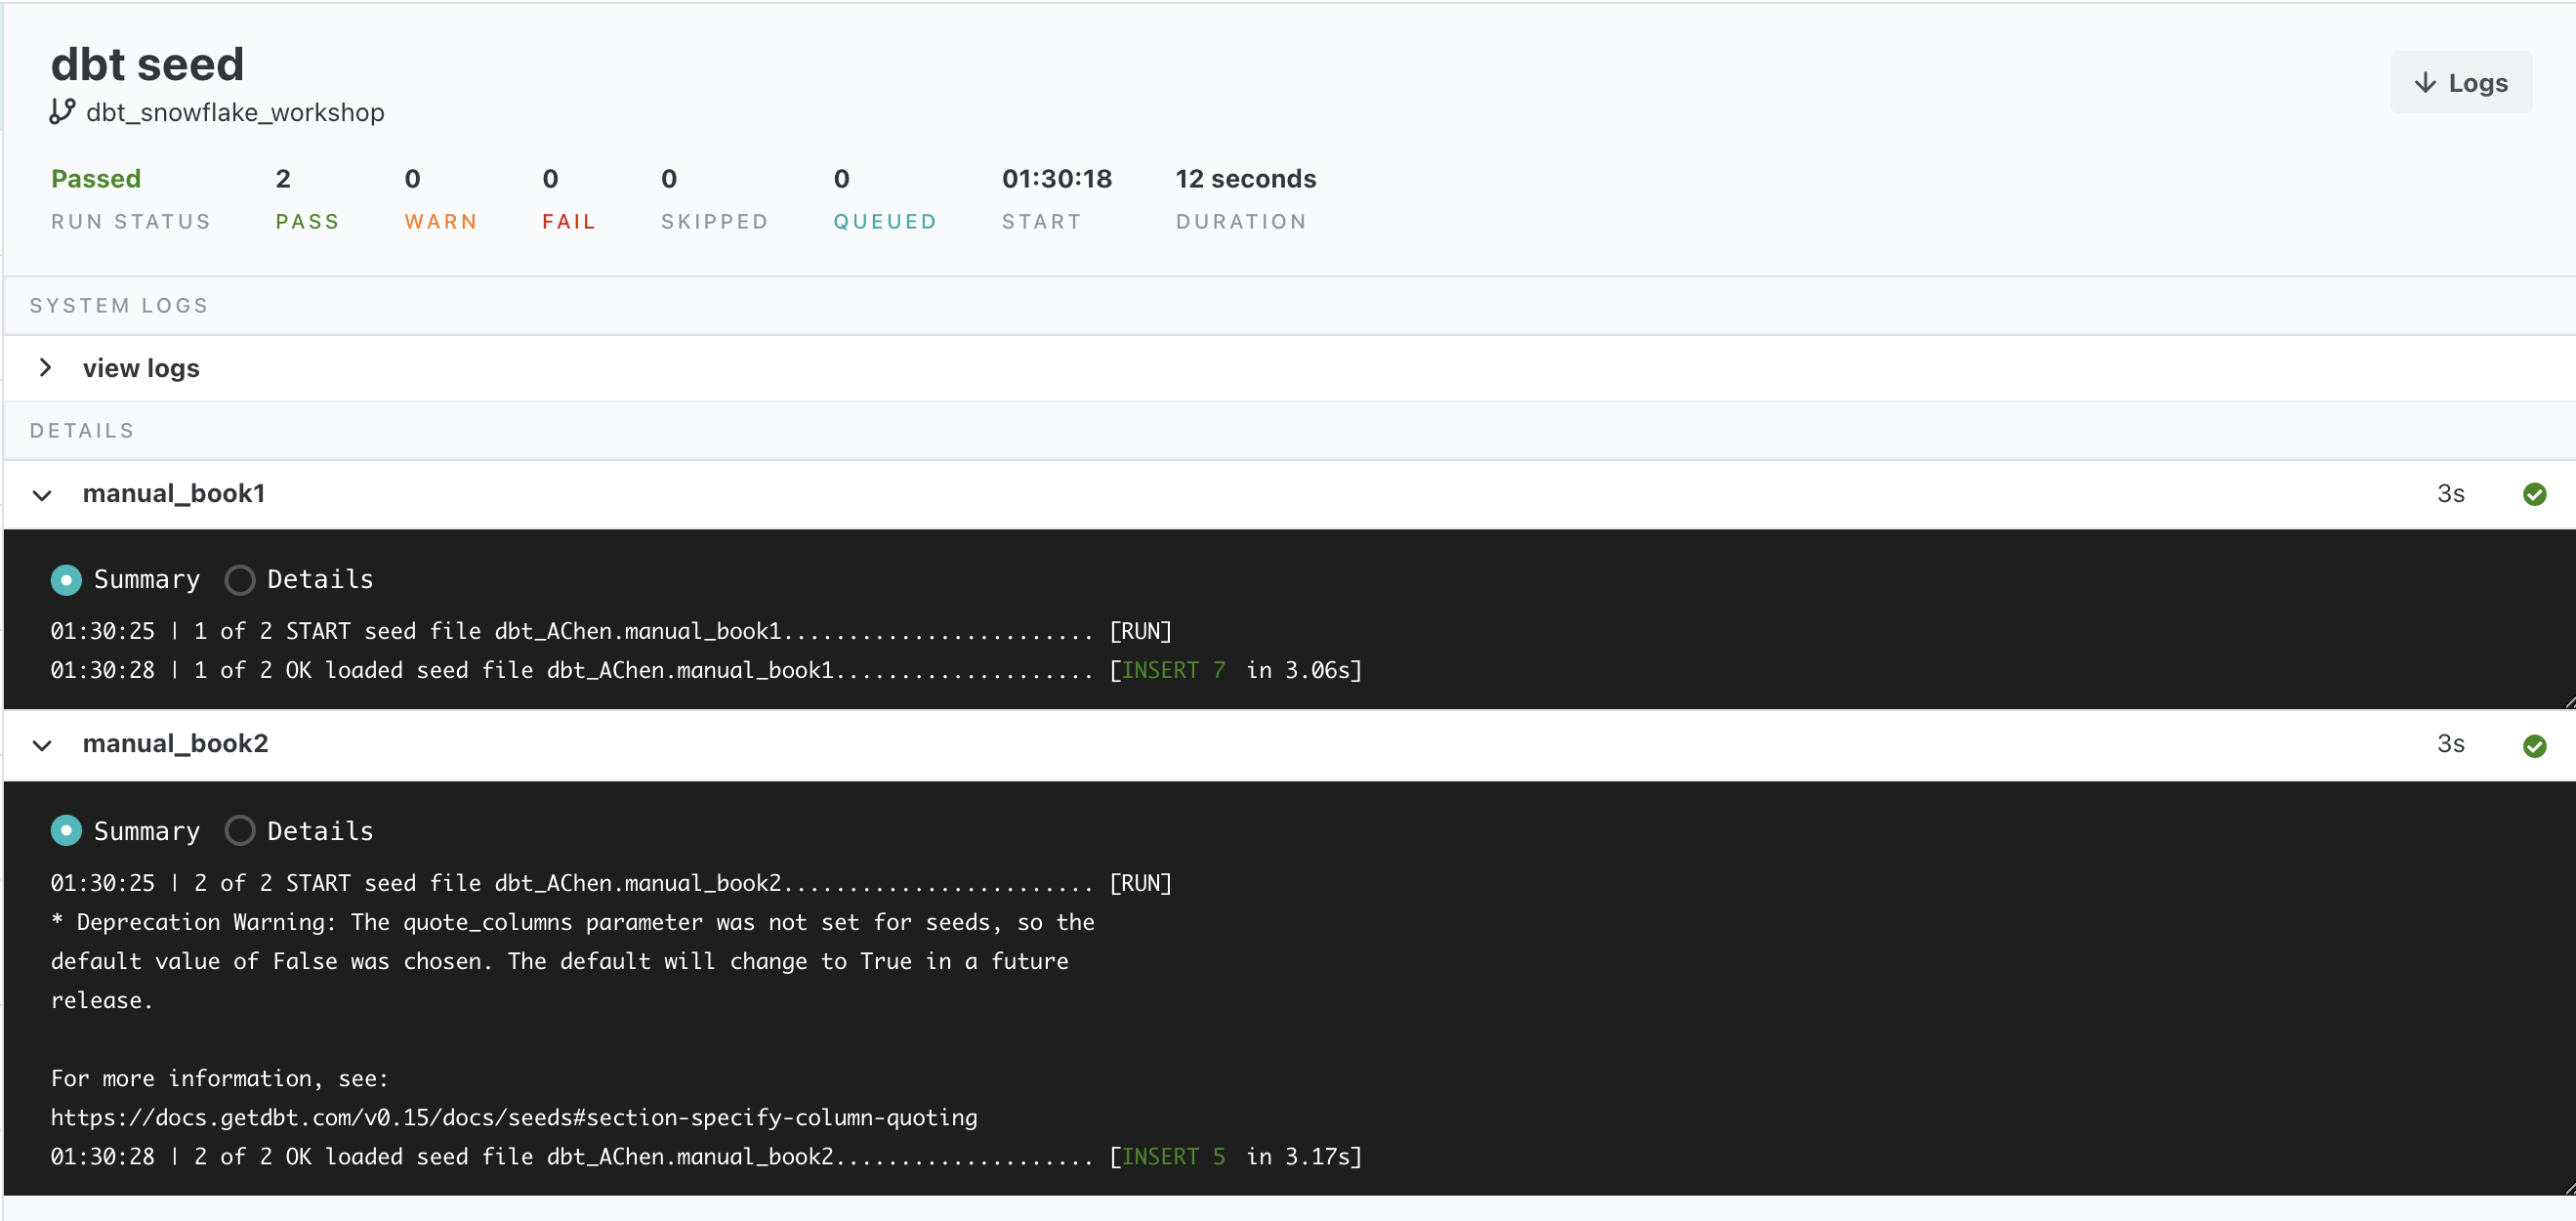Click the green success checkmark for manual_book2
The width and height of the screenshot is (2576, 1221).
coord(2533,745)
